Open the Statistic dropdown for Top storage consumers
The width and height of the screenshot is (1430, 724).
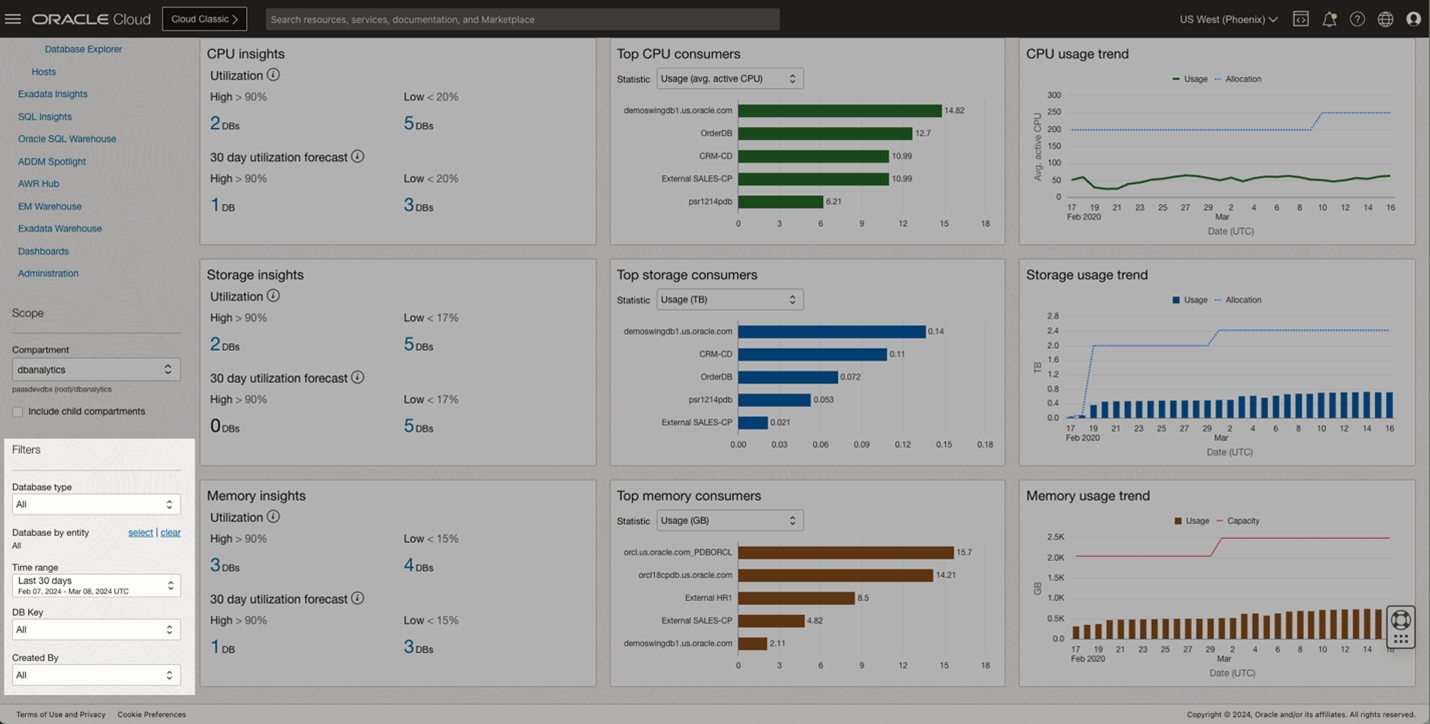(x=729, y=300)
